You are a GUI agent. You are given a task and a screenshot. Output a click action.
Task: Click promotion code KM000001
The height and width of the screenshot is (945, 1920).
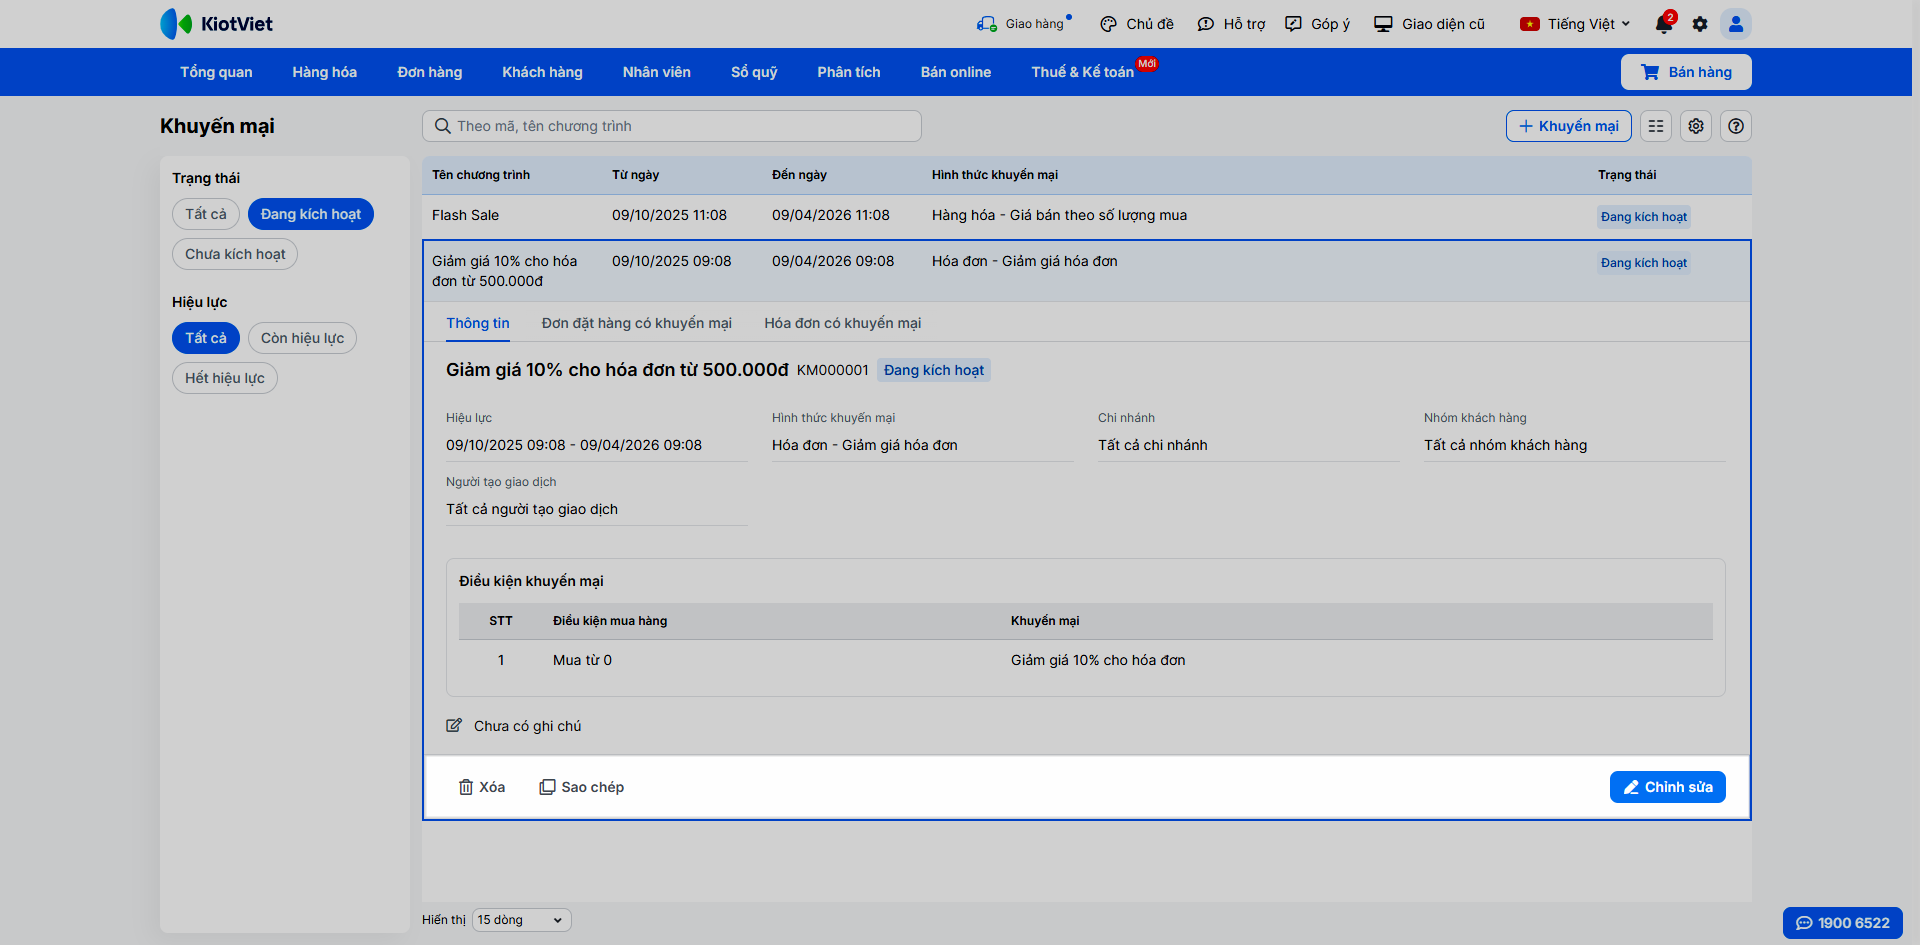tap(833, 370)
